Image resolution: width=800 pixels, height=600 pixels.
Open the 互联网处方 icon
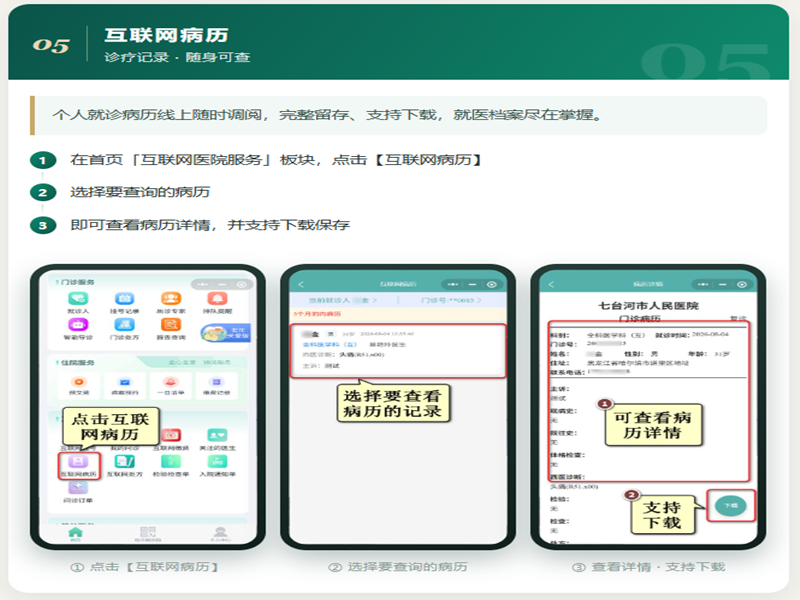[124, 462]
